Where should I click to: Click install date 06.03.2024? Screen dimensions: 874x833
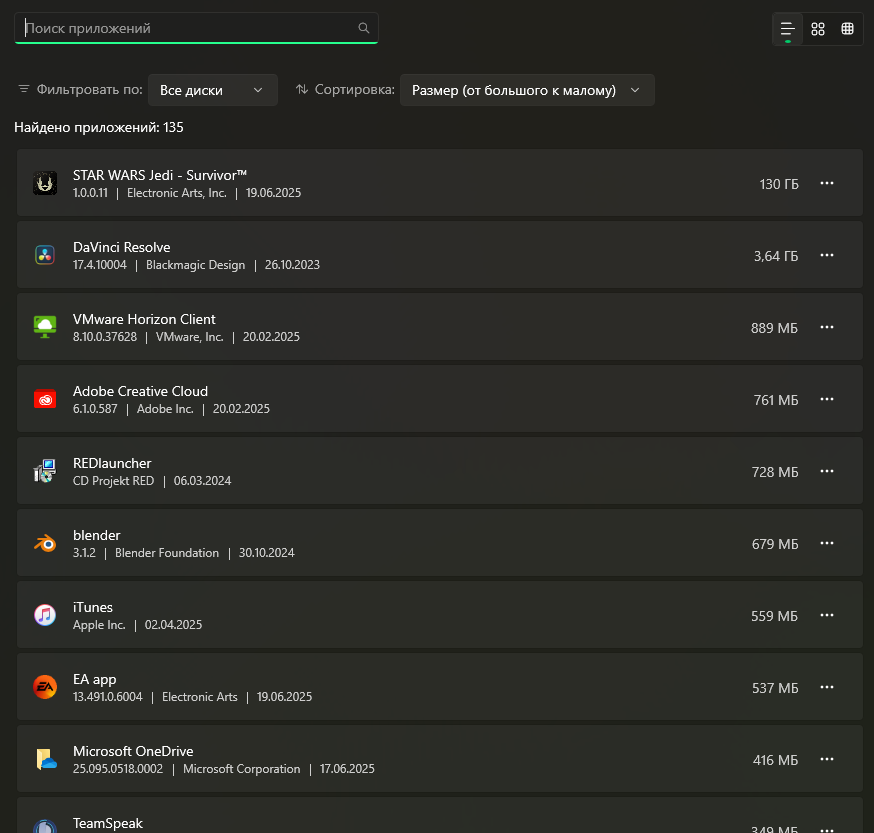202,481
